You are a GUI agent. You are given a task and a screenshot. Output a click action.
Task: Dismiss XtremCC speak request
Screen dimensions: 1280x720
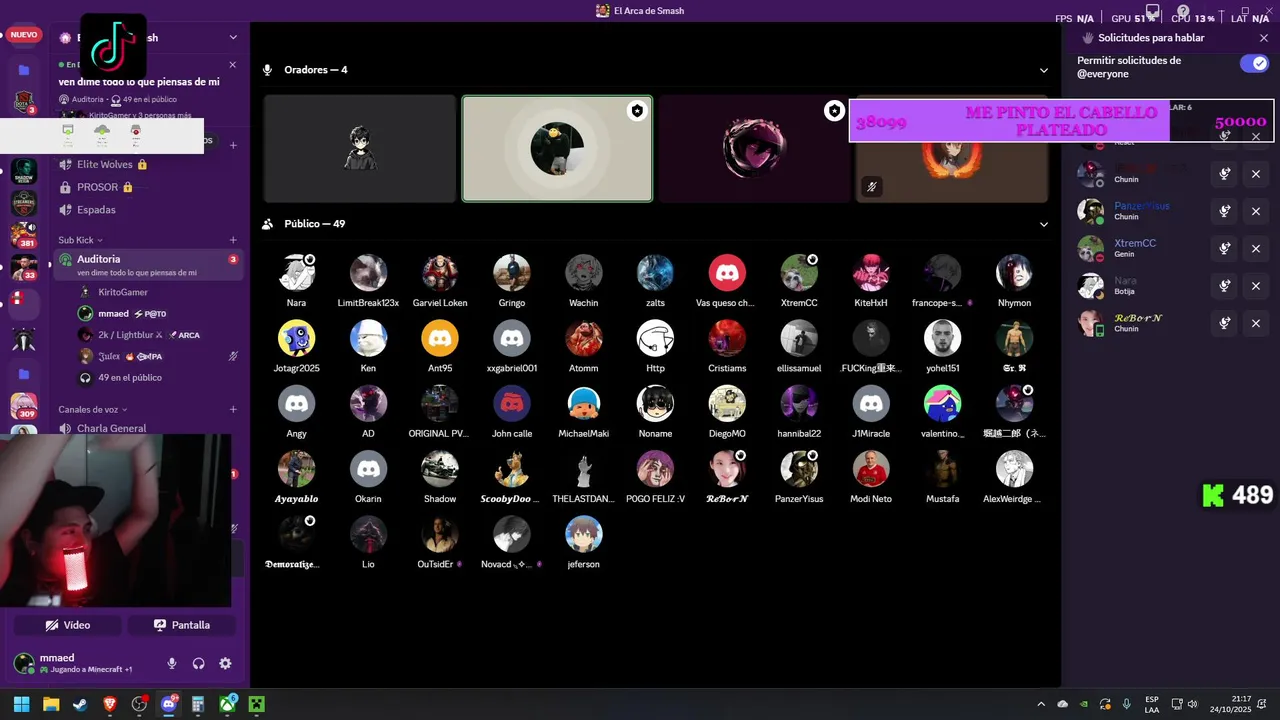pyautogui.click(x=1256, y=248)
